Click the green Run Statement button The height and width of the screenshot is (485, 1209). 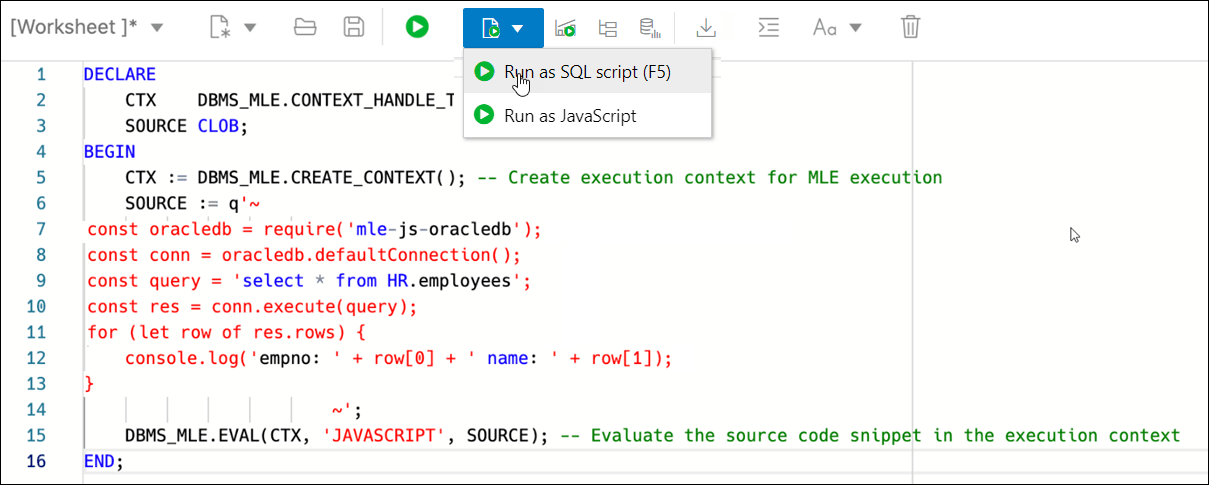[417, 27]
